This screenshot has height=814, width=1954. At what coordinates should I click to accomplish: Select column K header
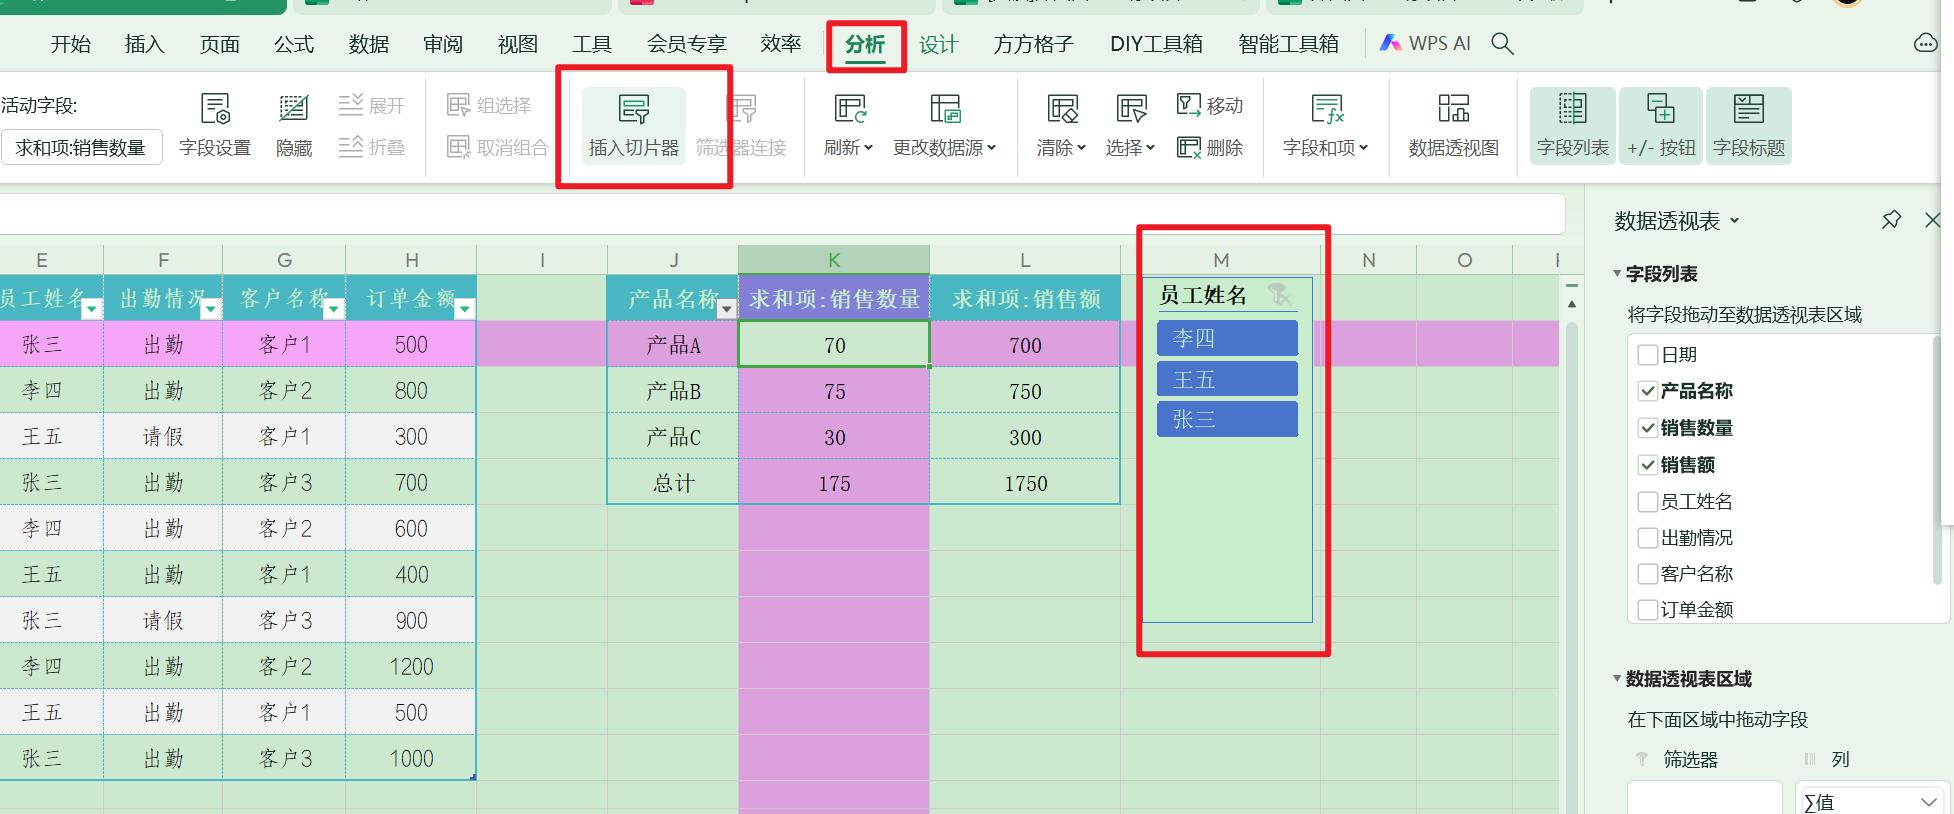[x=834, y=260]
